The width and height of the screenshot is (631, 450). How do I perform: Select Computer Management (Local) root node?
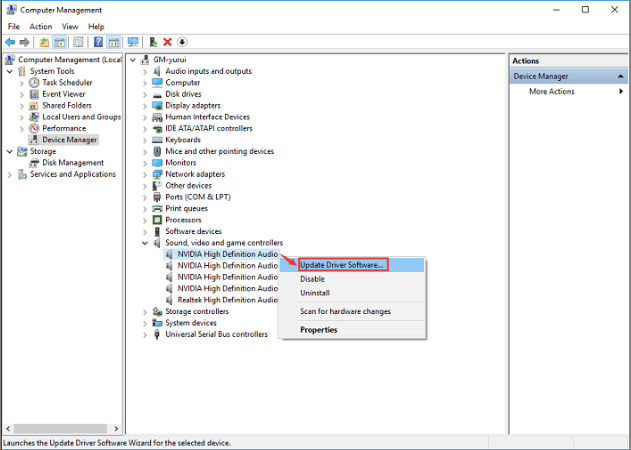click(70, 60)
